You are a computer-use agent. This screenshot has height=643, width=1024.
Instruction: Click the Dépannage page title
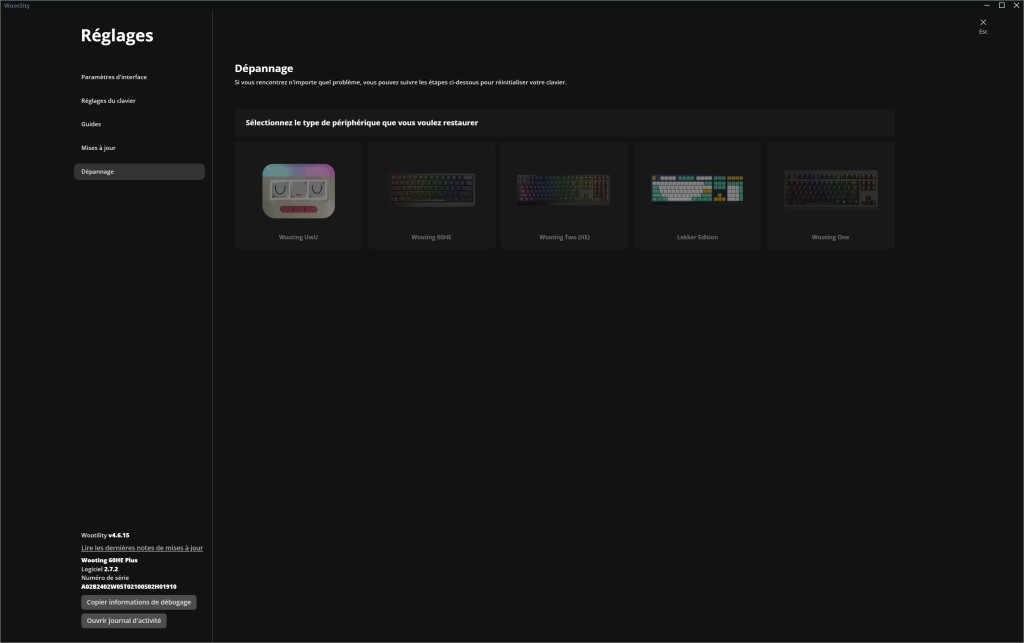pos(264,69)
